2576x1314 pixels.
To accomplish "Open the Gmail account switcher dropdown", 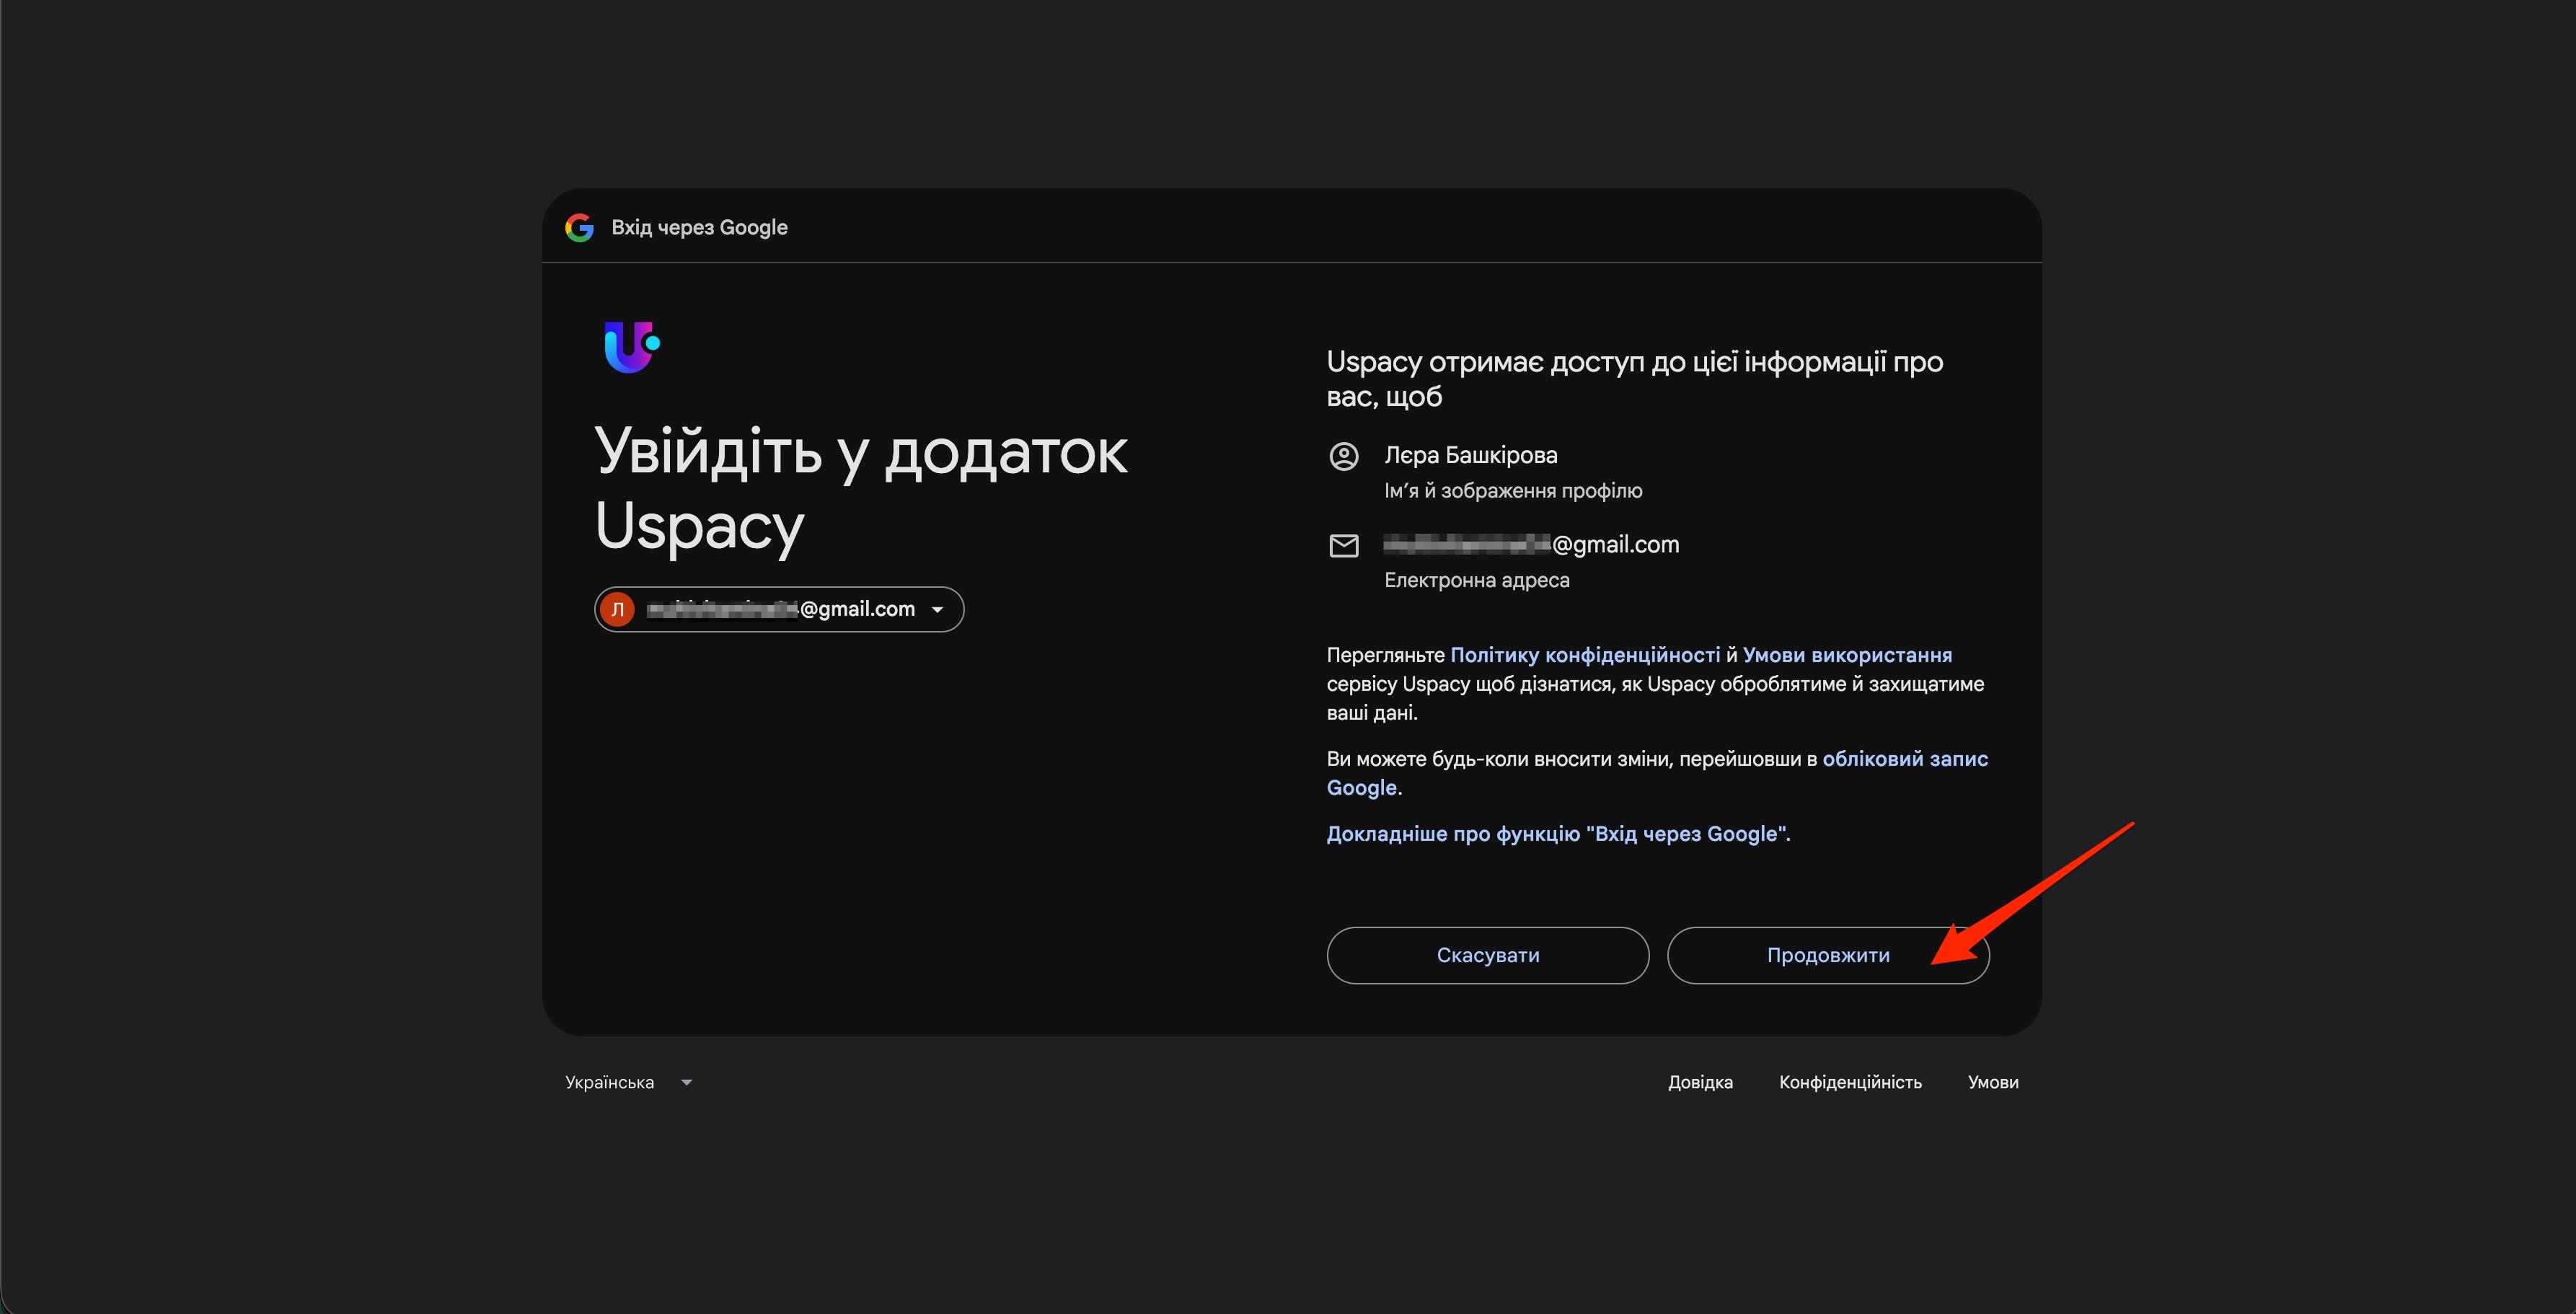I will coord(779,609).
